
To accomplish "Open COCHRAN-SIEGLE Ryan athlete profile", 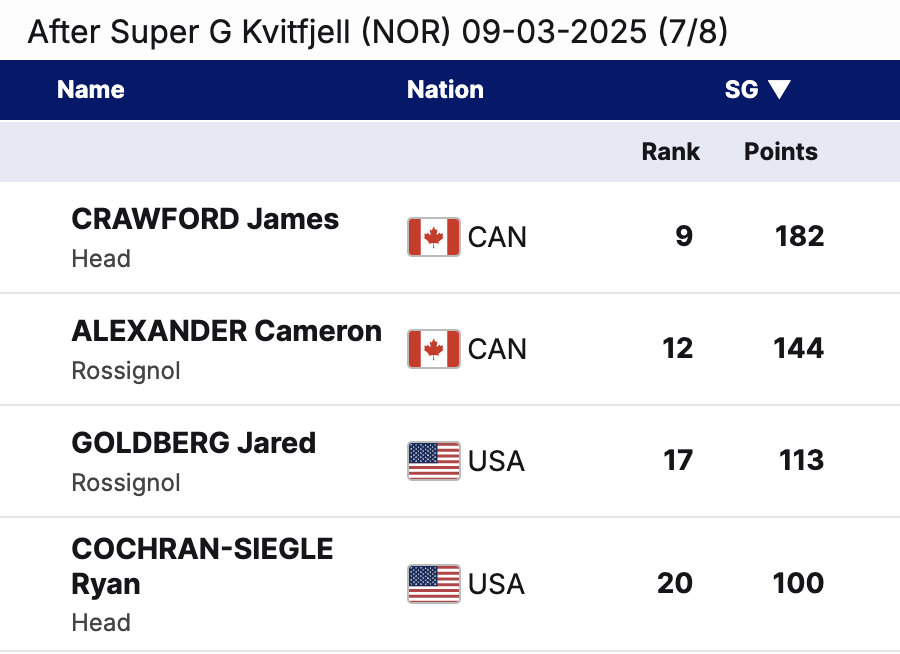I will click(202, 566).
